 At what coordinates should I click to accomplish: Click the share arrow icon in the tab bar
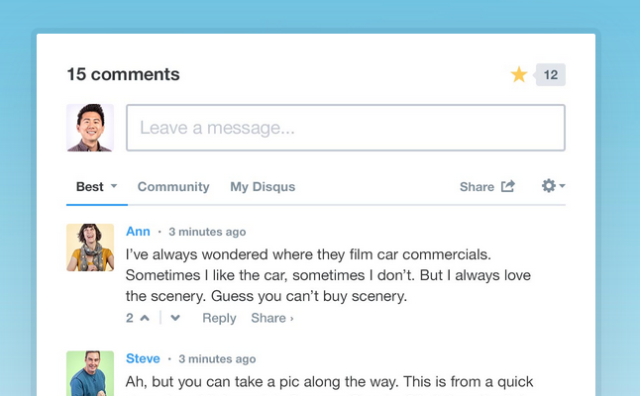(508, 186)
